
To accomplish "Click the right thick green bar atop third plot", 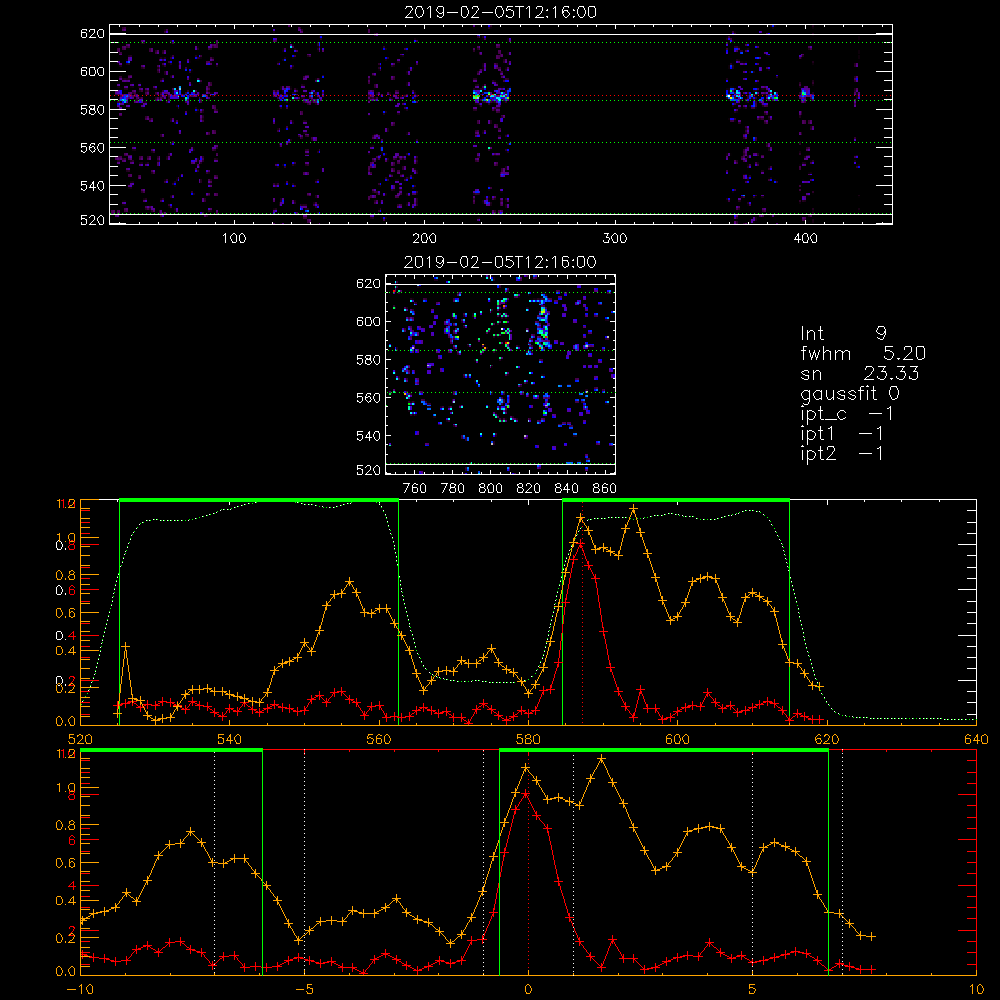I will [x=676, y=500].
